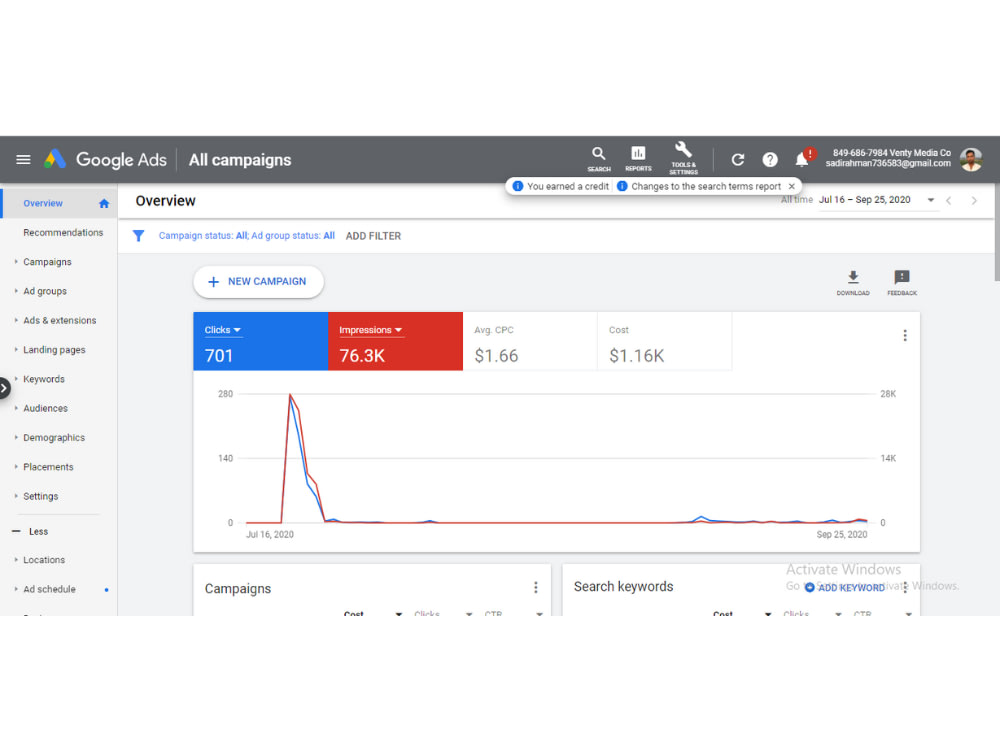
Task: Click the blue filter funnel icon
Action: click(x=138, y=236)
